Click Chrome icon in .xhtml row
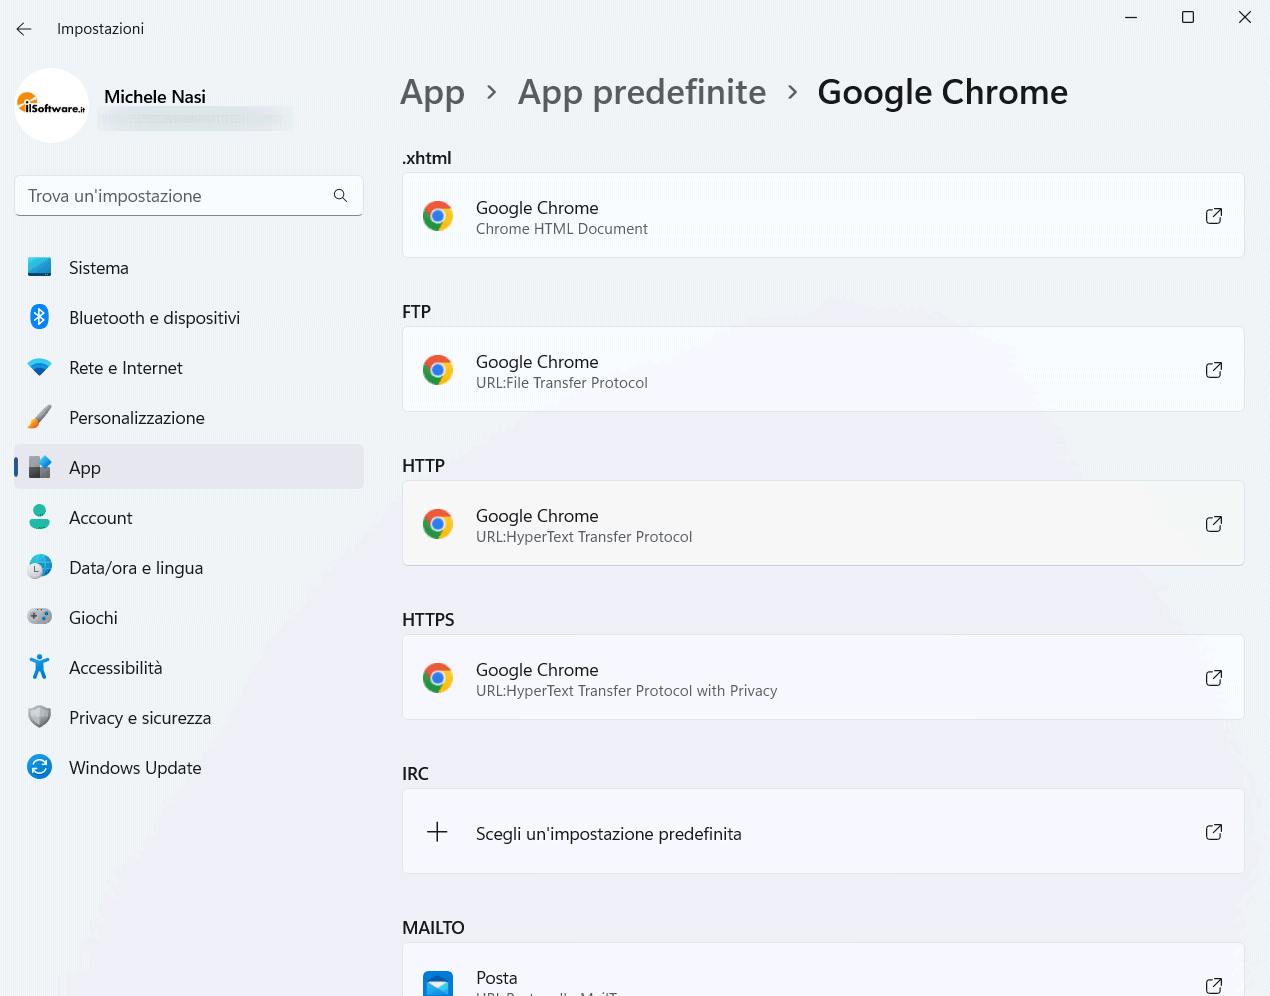 coord(438,216)
